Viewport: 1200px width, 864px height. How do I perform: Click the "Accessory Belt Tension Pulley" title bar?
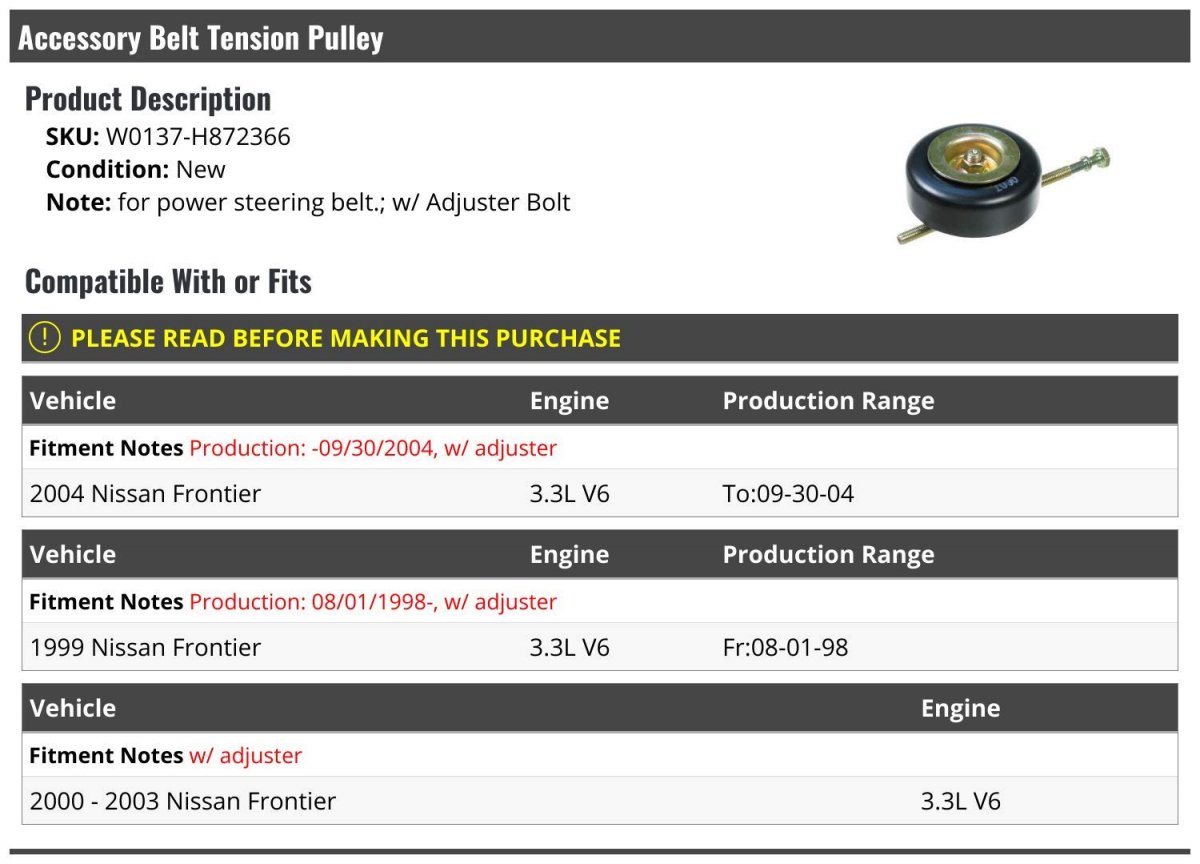(x=200, y=39)
